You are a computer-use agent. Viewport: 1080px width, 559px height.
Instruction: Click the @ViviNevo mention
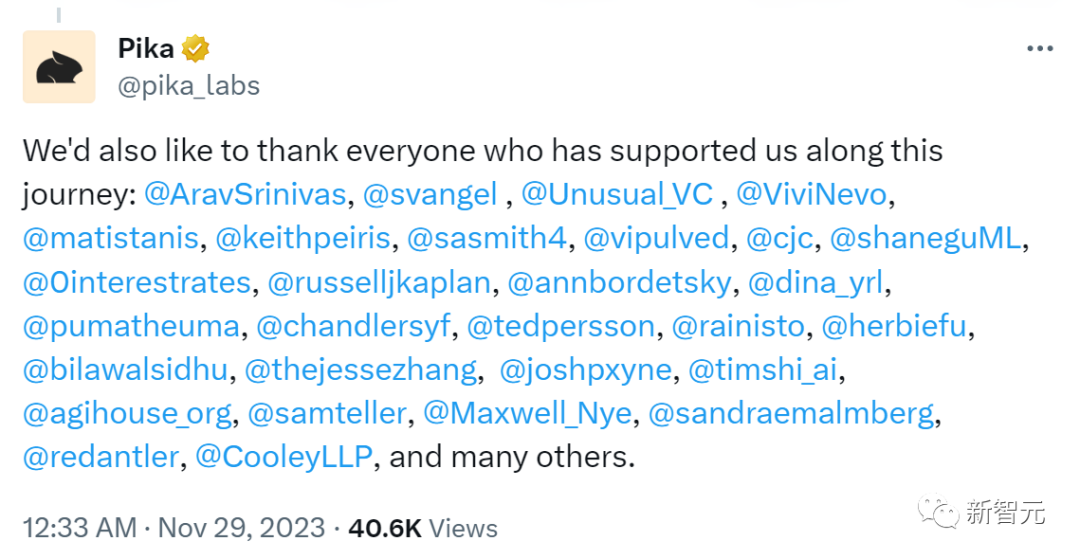pyautogui.click(x=813, y=194)
